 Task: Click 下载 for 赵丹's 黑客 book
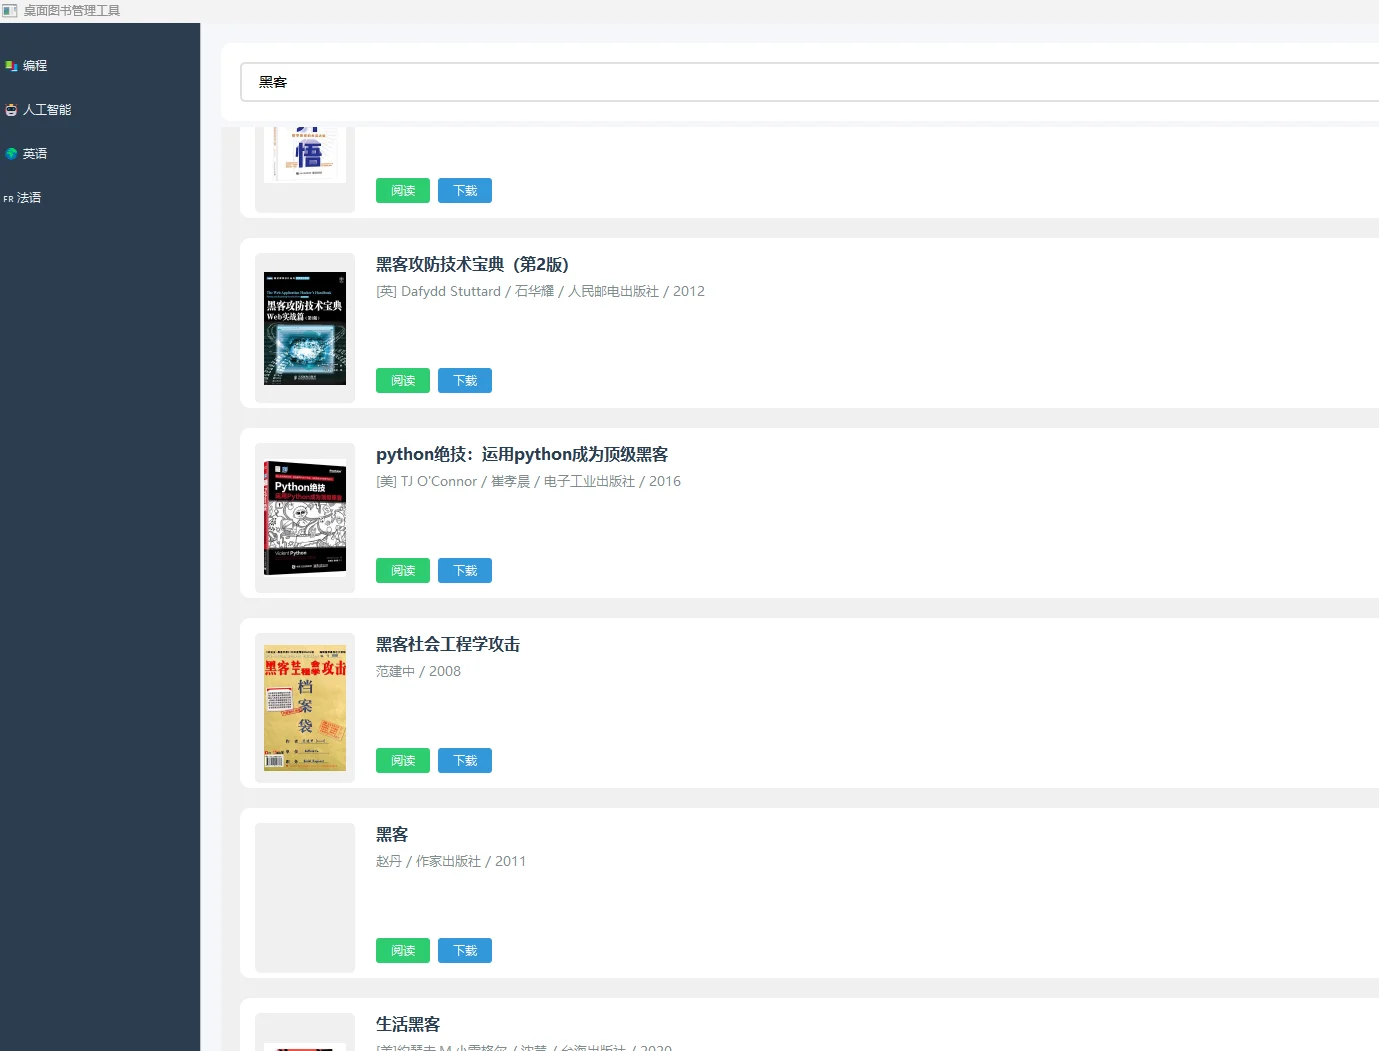465,951
